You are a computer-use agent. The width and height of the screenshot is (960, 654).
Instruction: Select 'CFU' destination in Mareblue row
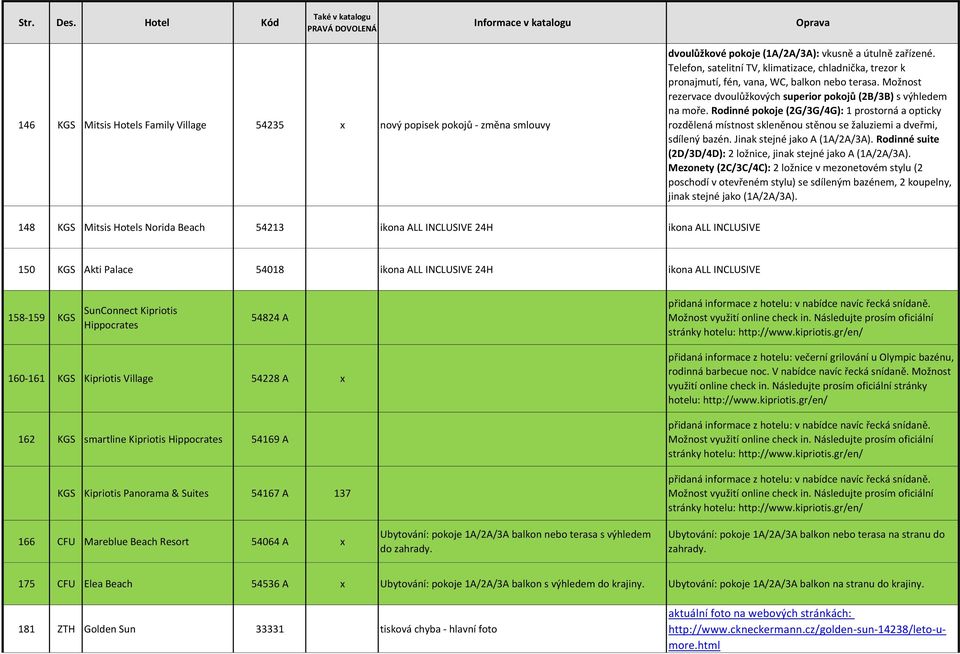(x=66, y=541)
